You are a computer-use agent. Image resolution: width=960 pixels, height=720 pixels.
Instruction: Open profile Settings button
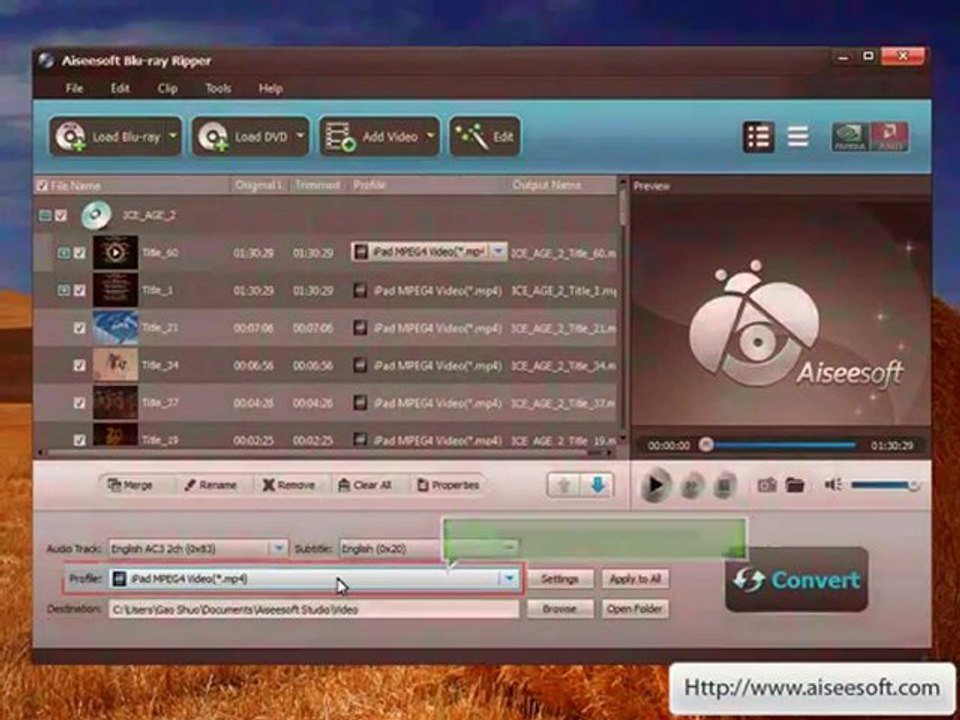560,579
